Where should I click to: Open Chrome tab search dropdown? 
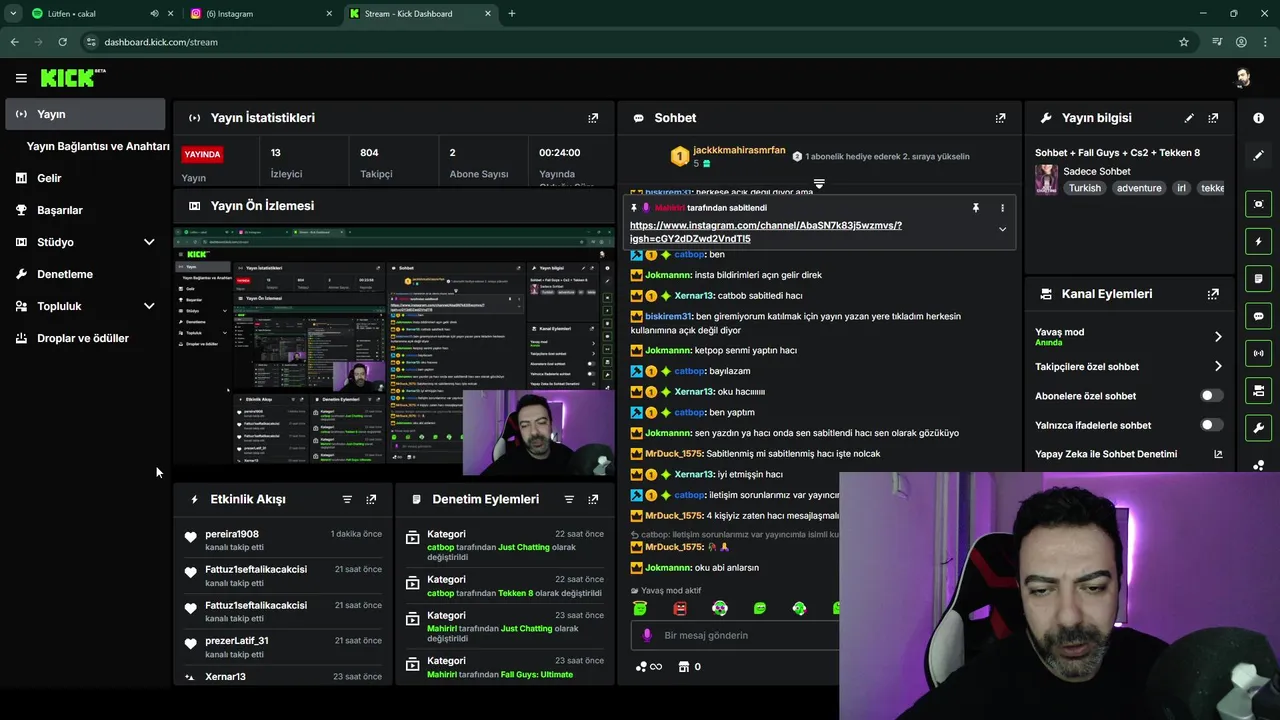(13, 13)
